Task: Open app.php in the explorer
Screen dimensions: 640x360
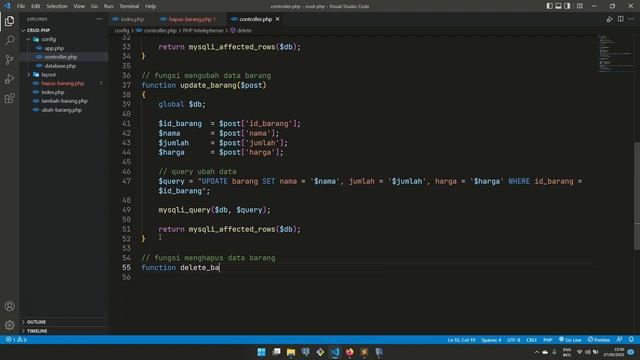Action: tap(54, 48)
